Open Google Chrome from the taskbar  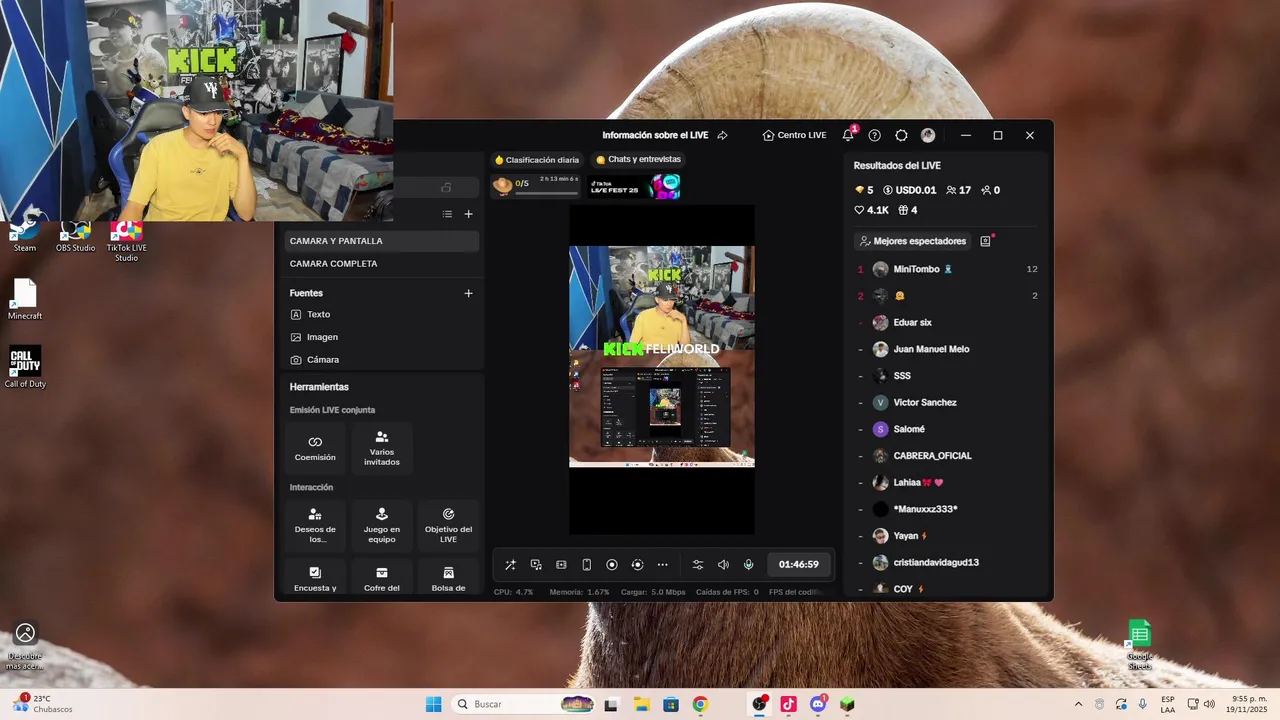[700, 704]
